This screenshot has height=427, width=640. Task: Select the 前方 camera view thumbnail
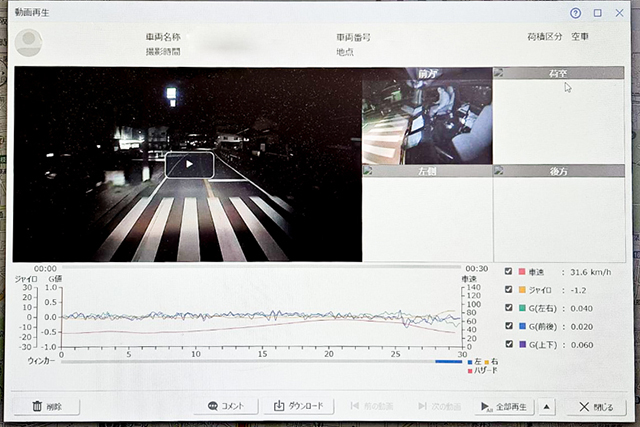coord(427,118)
